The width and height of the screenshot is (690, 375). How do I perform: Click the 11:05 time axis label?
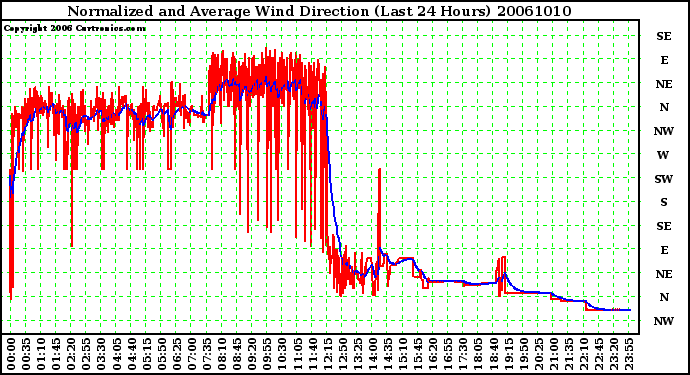point(297,354)
